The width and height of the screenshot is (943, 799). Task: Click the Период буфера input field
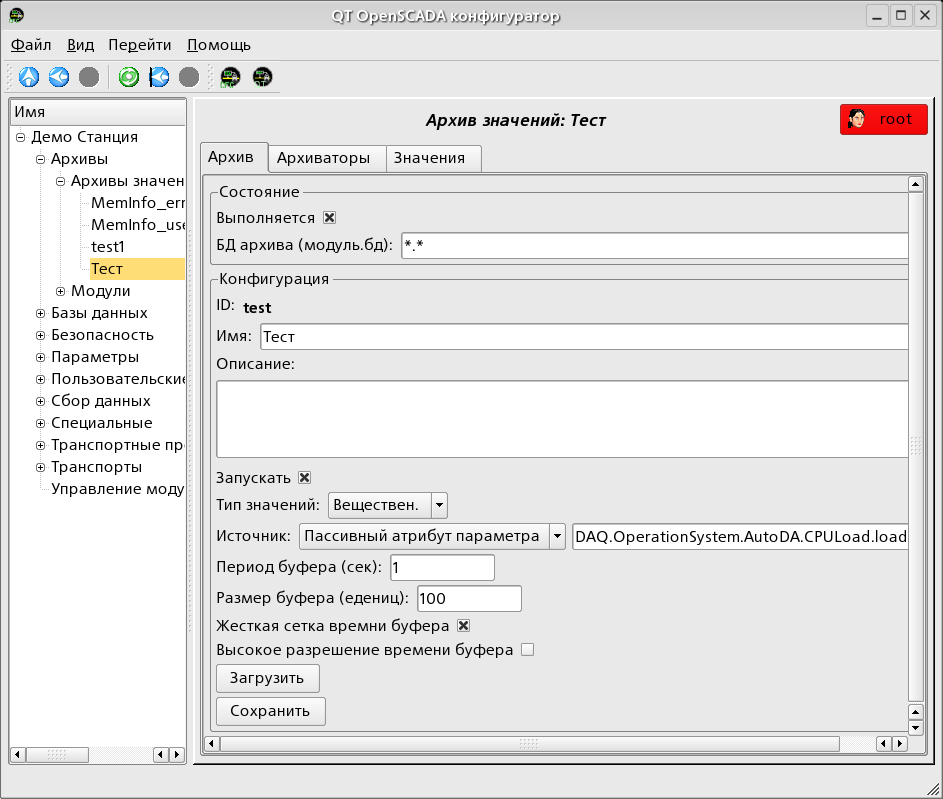coord(441,568)
